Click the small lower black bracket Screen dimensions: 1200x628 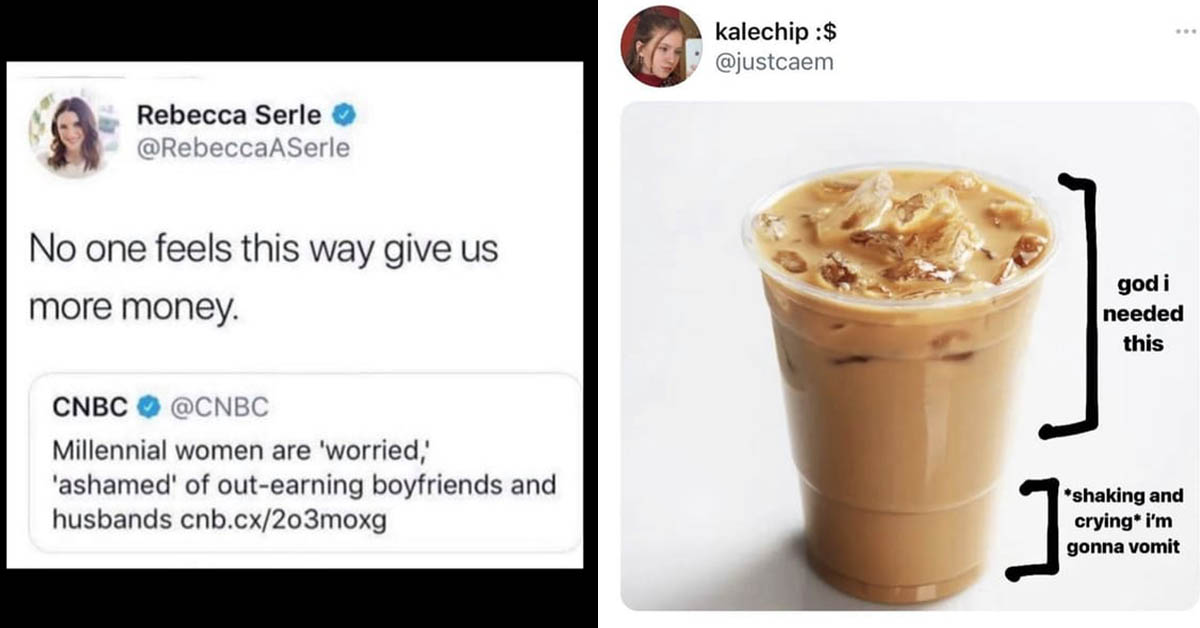click(x=1033, y=529)
